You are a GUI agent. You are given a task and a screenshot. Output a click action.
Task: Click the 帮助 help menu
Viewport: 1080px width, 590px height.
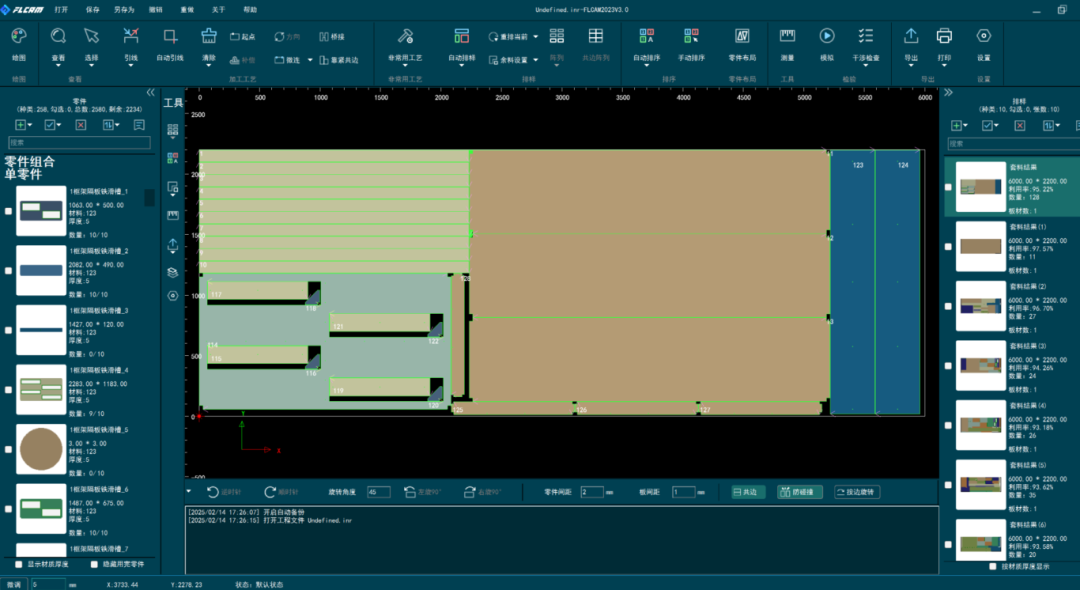[x=250, y=9]
